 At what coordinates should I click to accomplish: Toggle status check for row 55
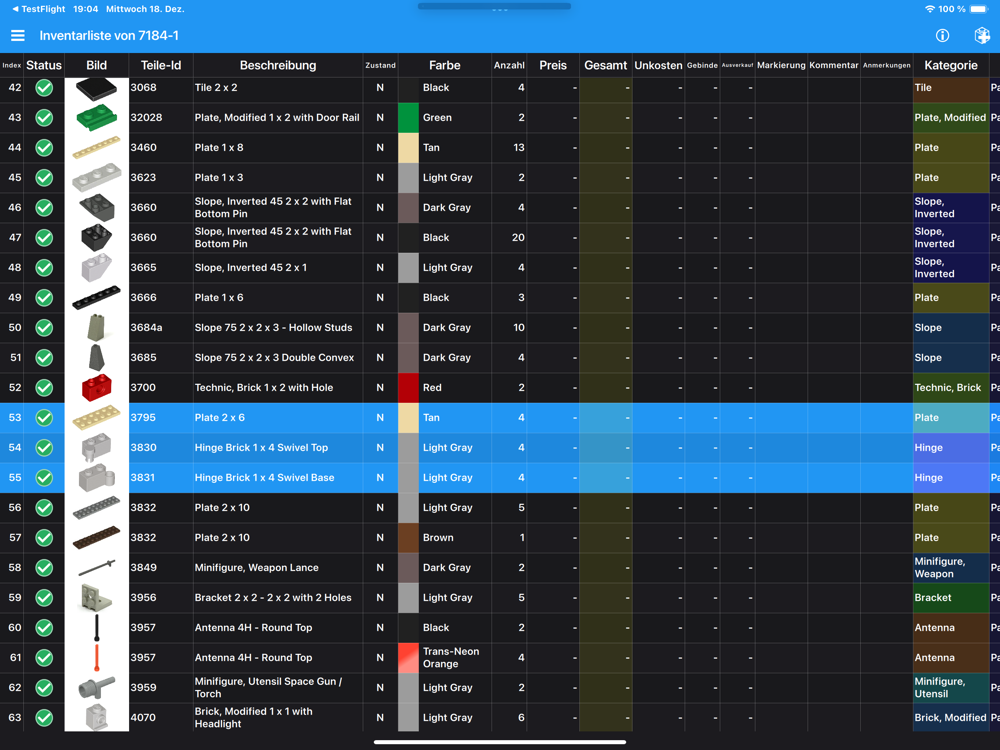[44, 478]
